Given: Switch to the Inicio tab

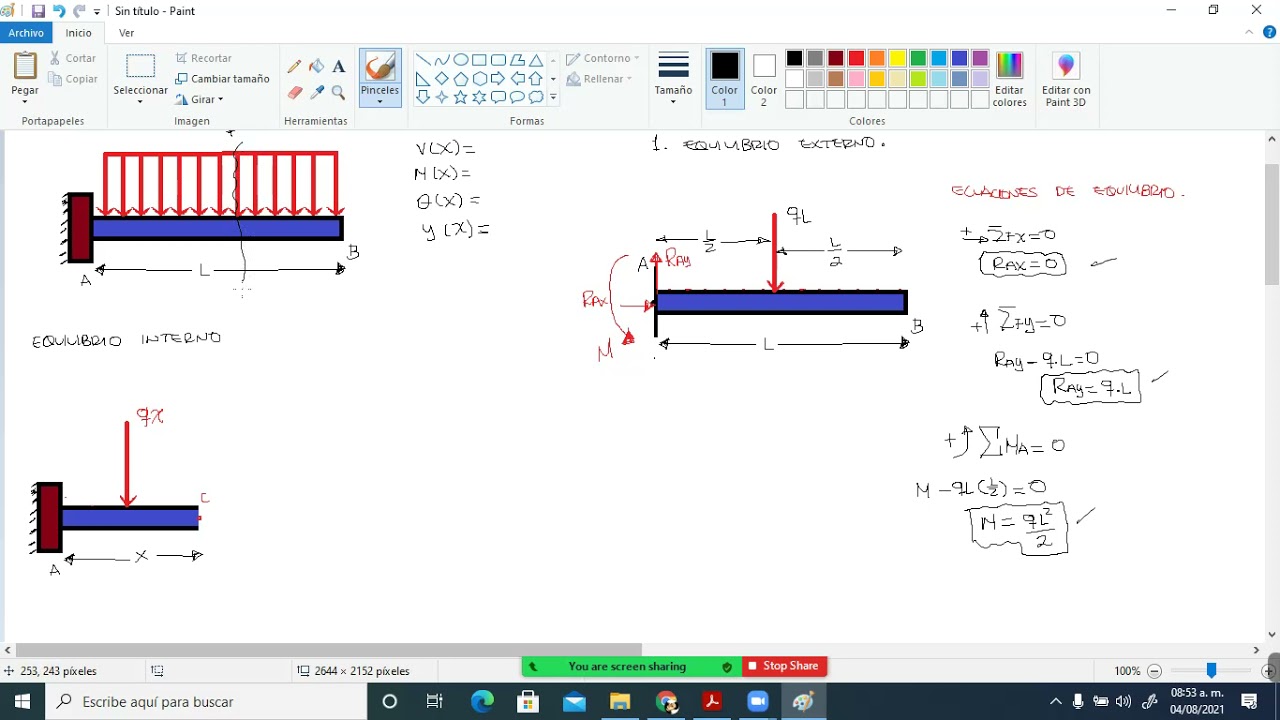Looking at the screenshot, I should (x=79, y=33).
